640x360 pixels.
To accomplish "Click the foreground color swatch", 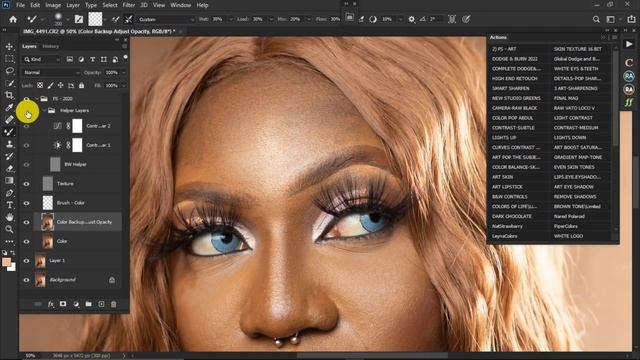I will [x=6, y=262].
